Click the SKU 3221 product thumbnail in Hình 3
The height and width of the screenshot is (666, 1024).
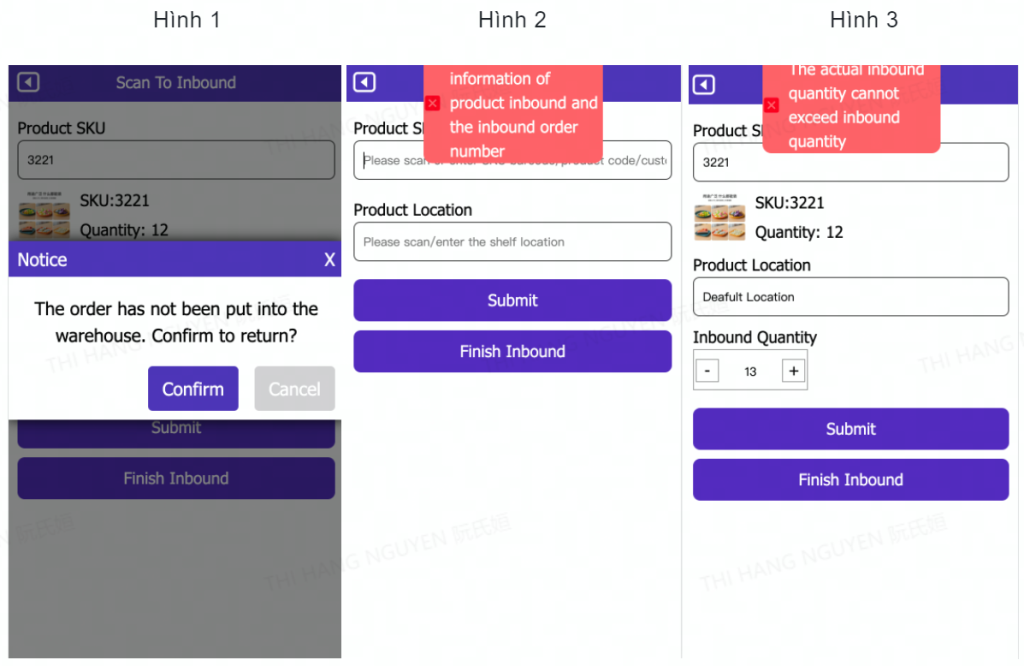point(720,217)
